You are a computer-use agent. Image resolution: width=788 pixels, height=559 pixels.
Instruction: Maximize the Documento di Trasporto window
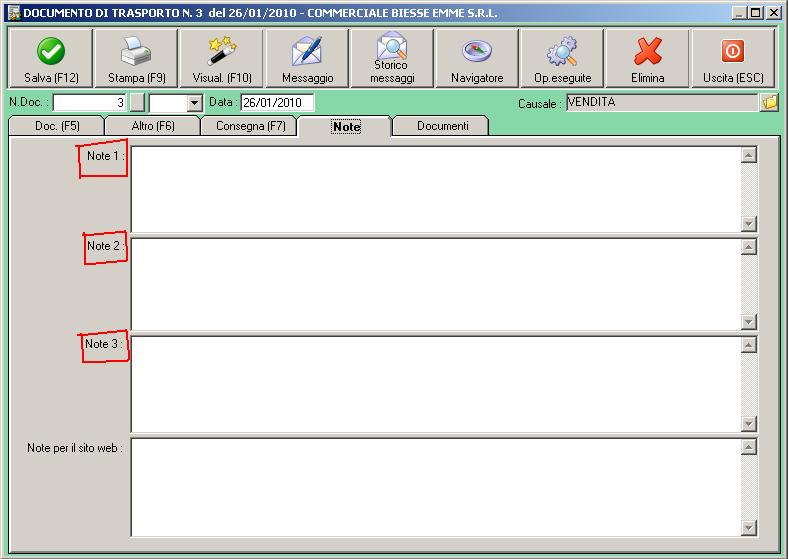pyautogui.click(x=755, y=13)
